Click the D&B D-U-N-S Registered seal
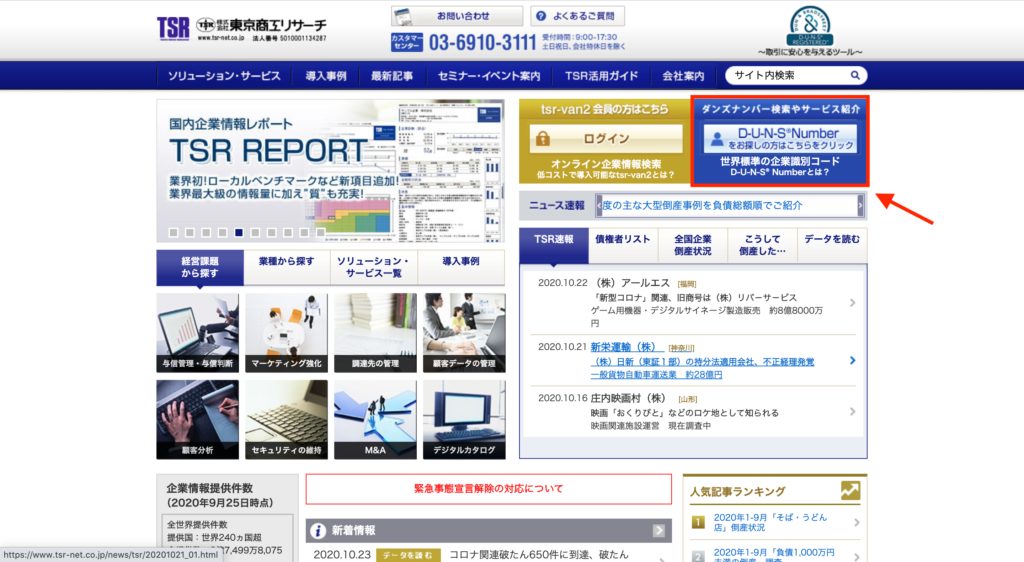The image size is (1024, 562). [810, 25]
